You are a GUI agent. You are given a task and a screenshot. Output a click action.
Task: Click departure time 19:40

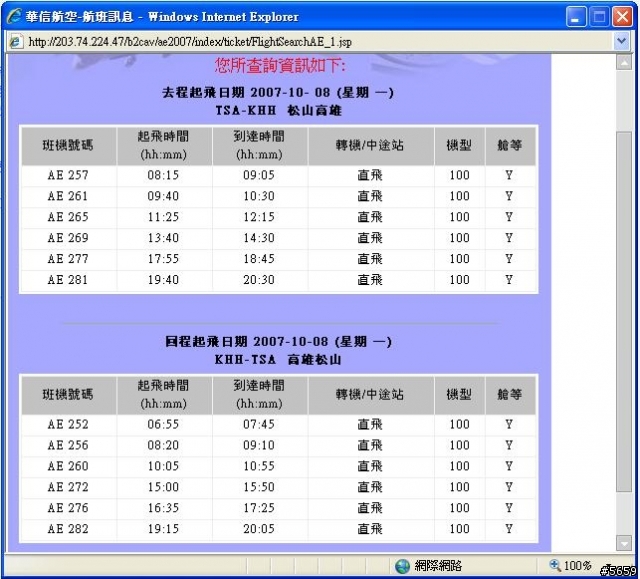pyautogui.click(x=163, y=280)
